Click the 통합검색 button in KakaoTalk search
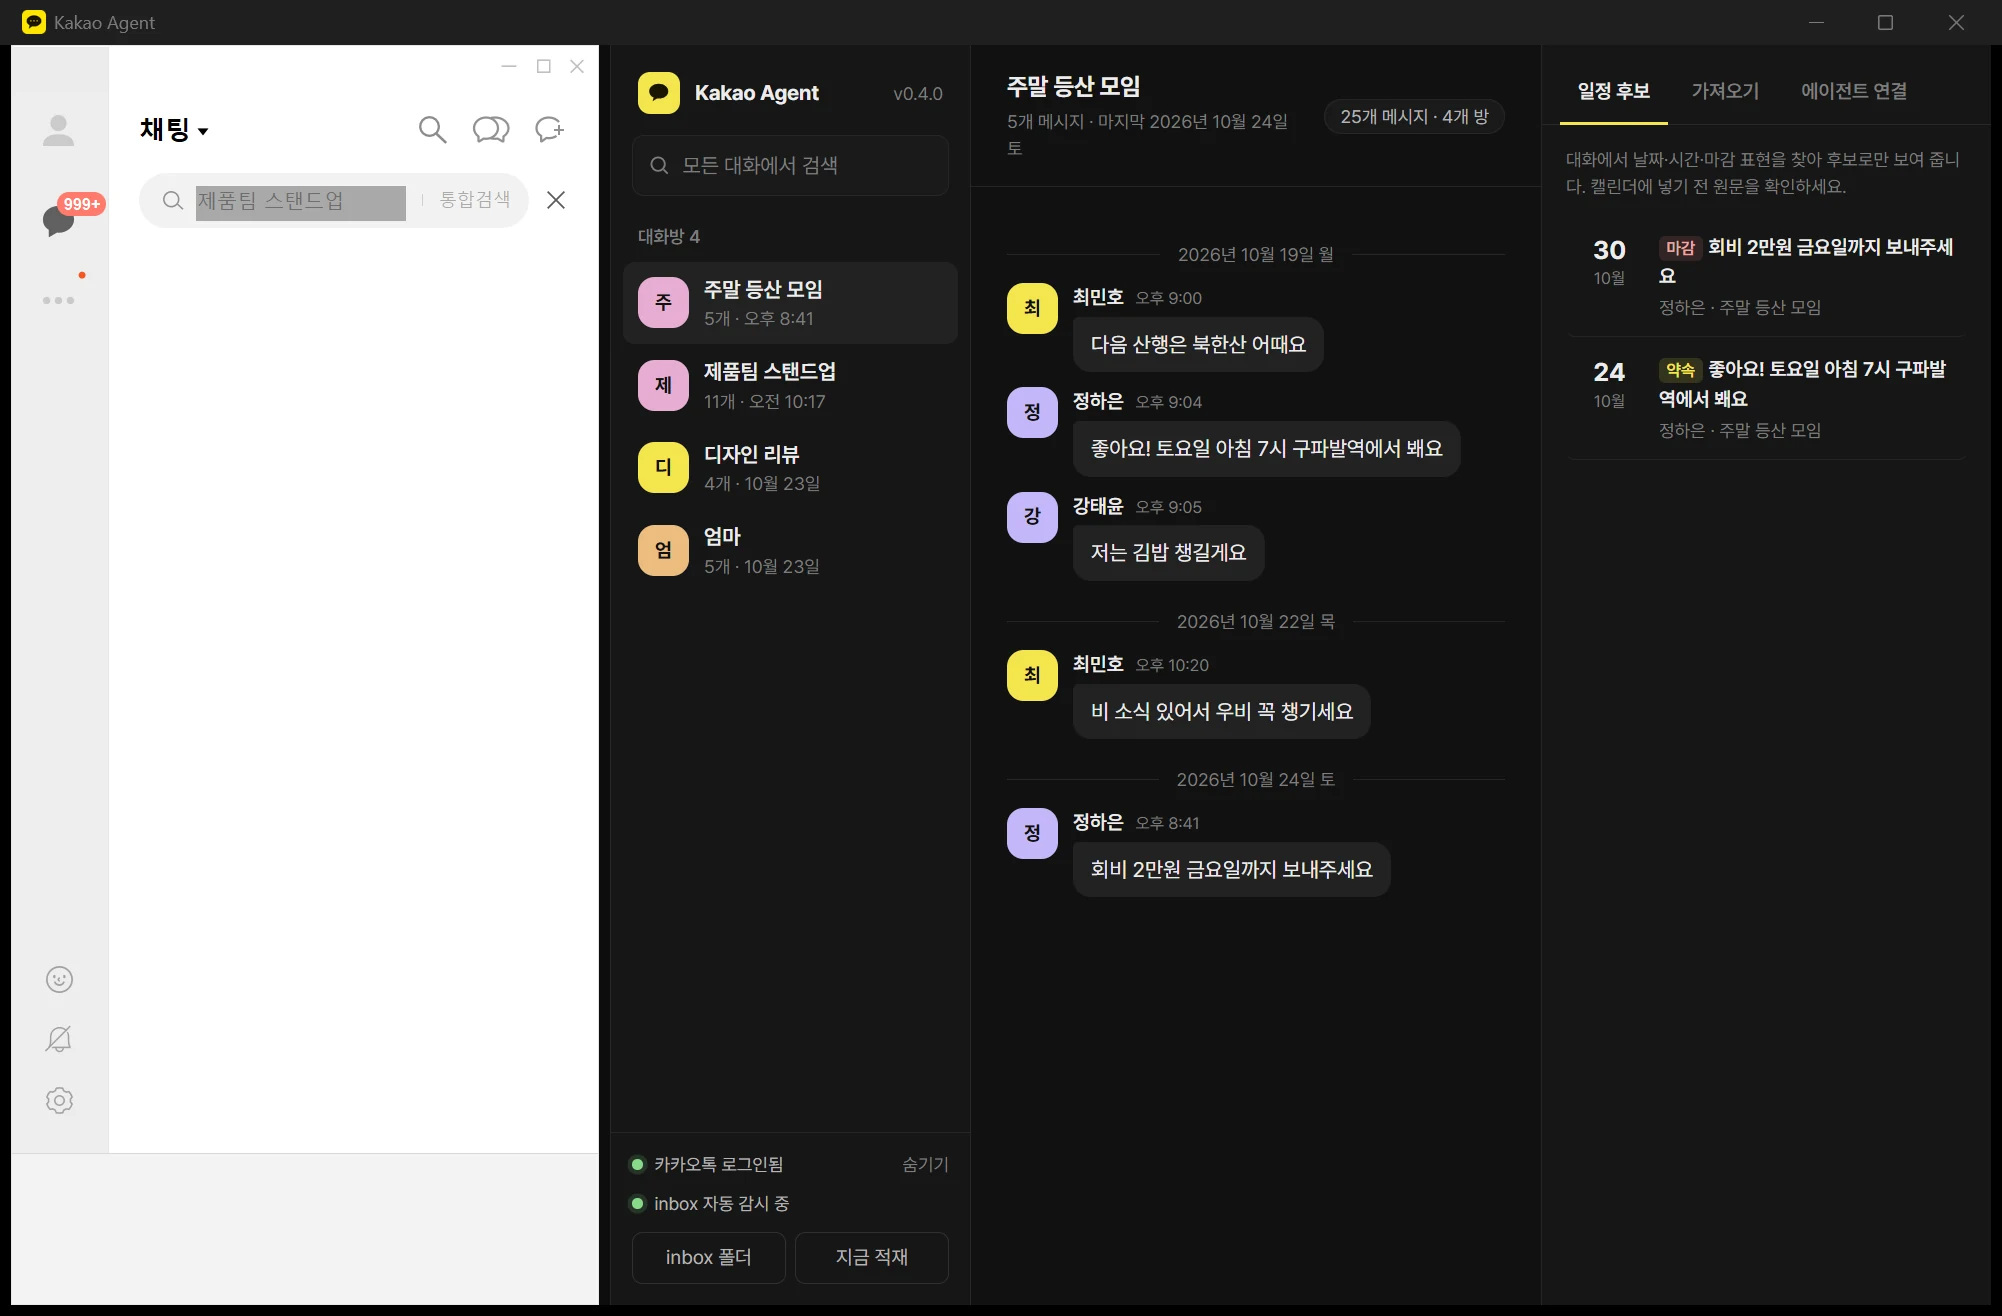 pos(475,200)
